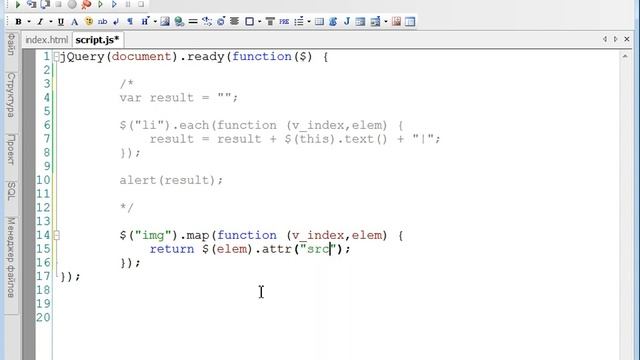Insert paragraph with pilcrow icon
The width and height of the screenshot is (640, 360).
click(130, 22)
